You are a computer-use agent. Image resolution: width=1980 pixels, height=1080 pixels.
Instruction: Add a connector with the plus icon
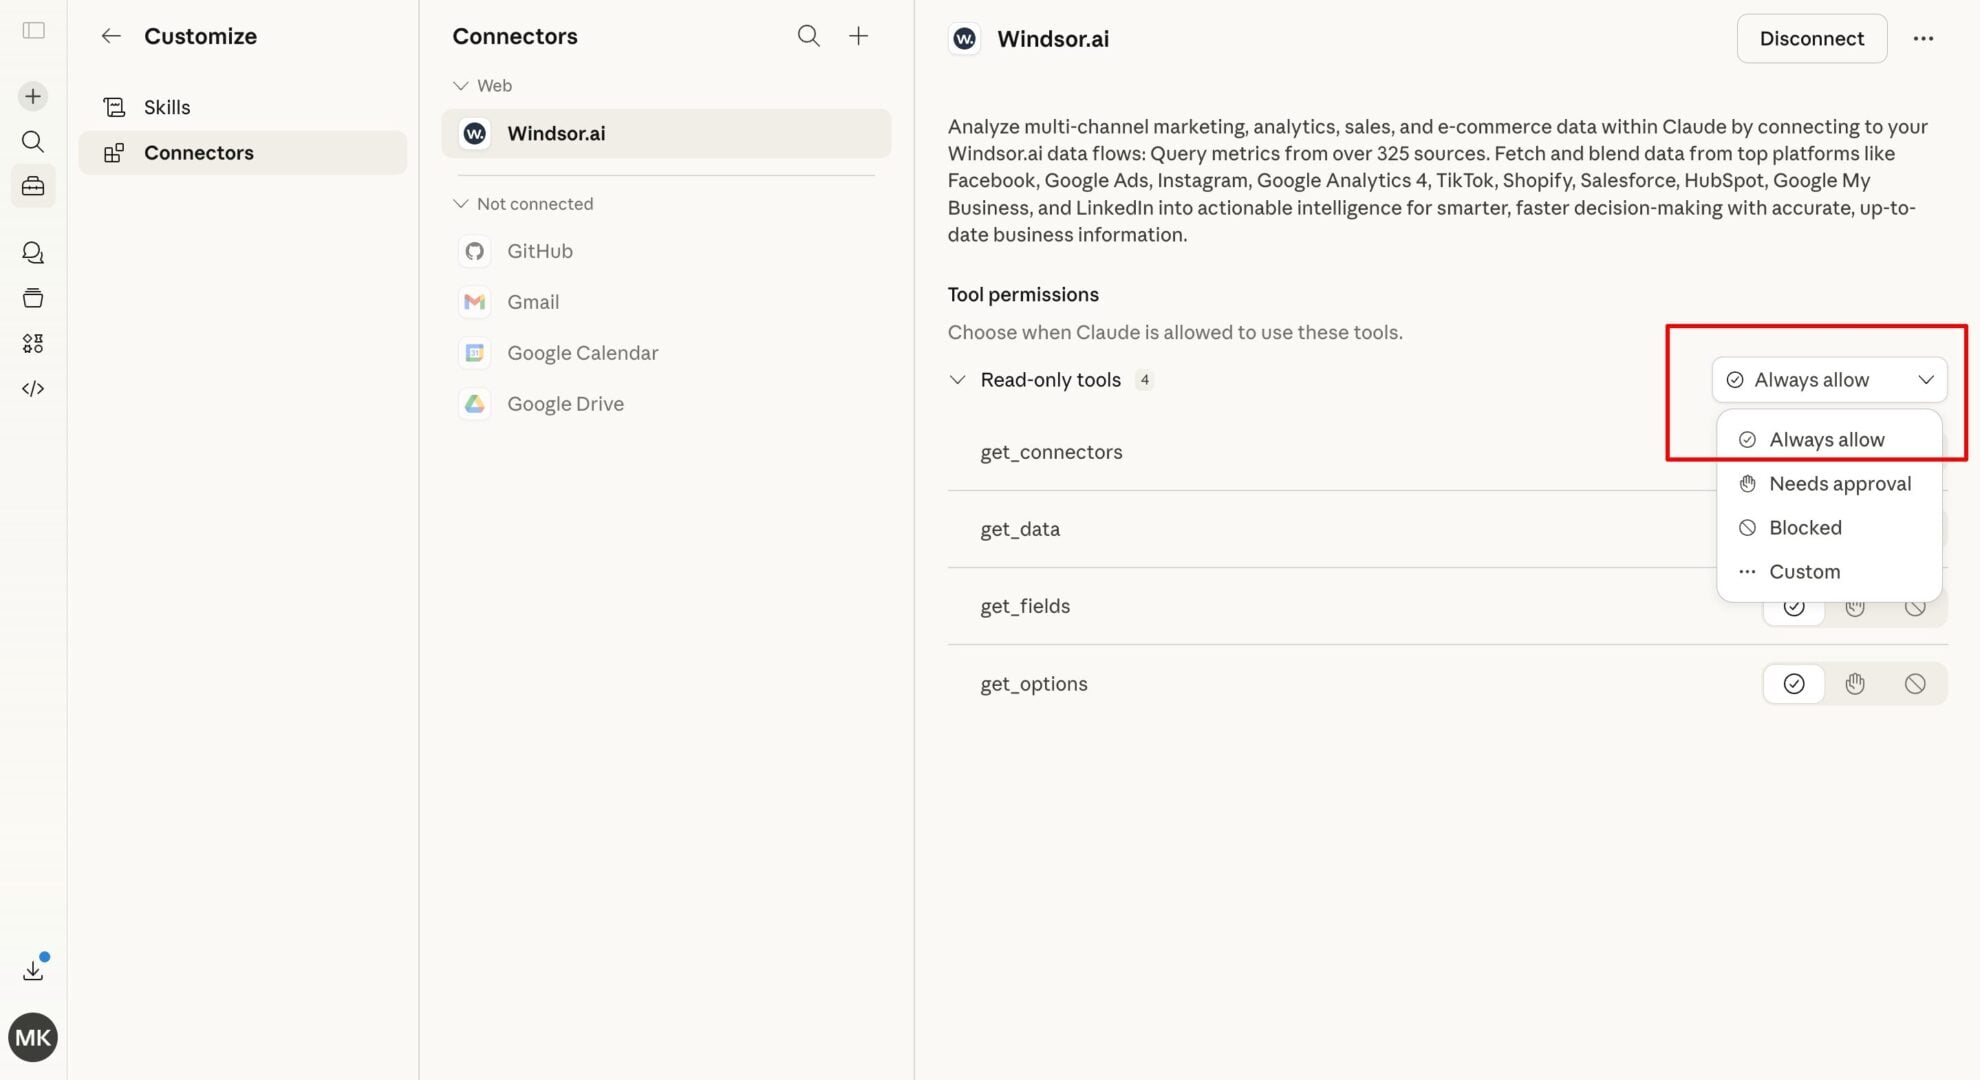pyautogui.click(x=858, y=36)
